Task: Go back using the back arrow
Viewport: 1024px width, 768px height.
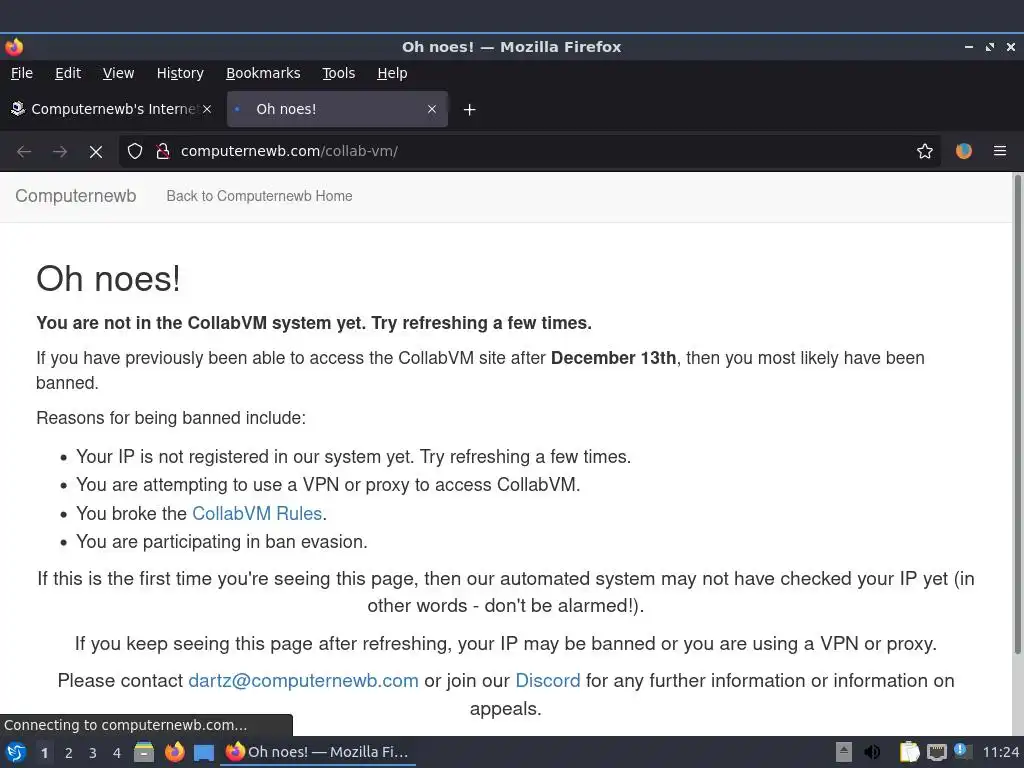Action: 24,152
